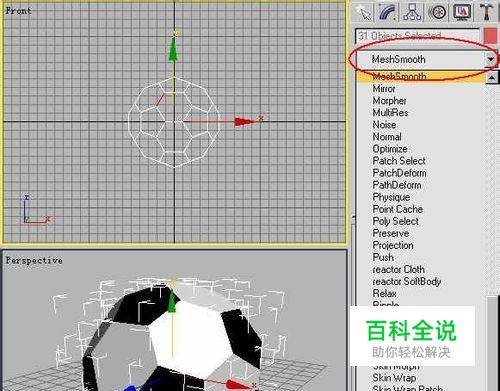Click the green Y-axis gizmo arrow in Front view
This screenshot has height=391, width=500.
(173, 50)
